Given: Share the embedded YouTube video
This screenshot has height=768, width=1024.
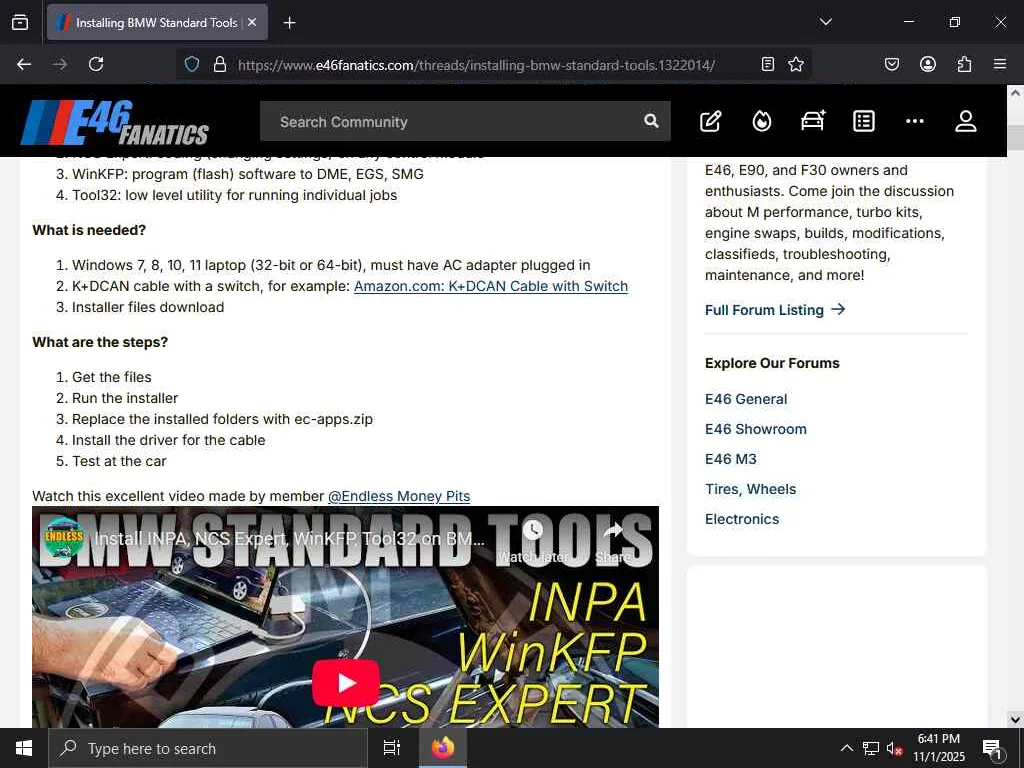Looking at the screenshot, I should [613, 541].
